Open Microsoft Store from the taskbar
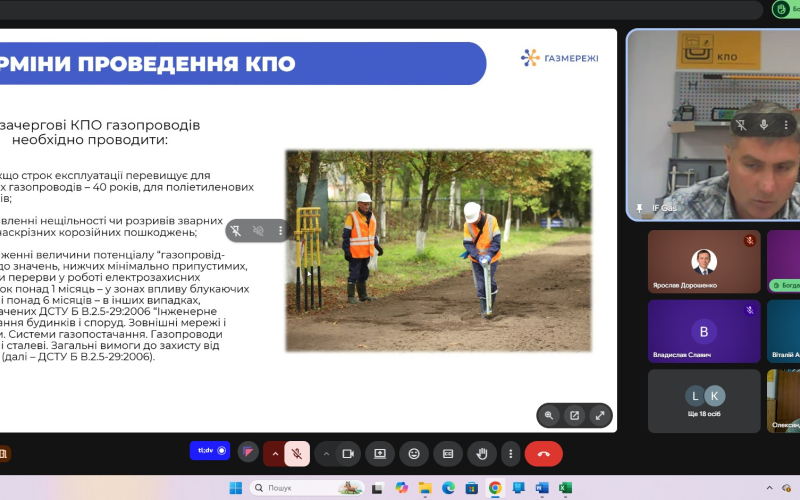 [x=472, y=488]
